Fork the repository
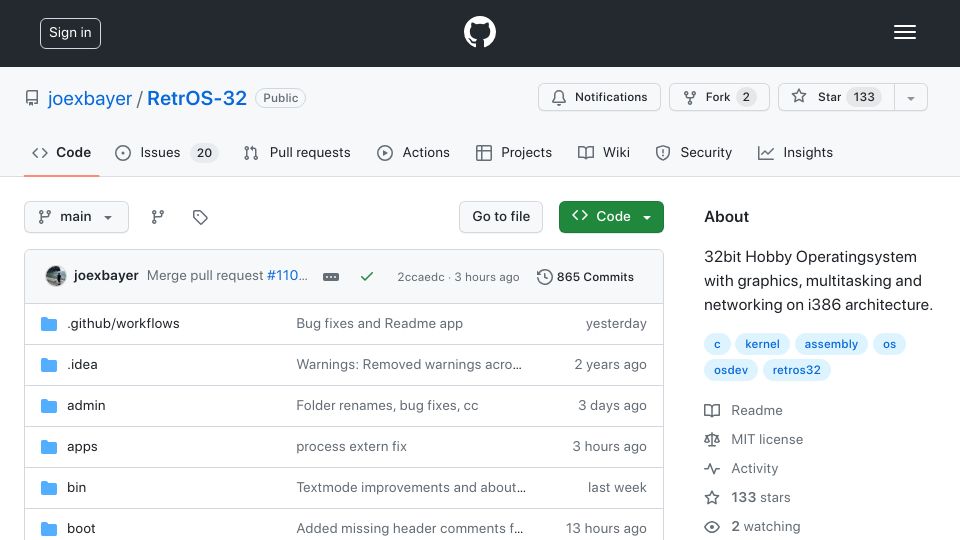The height and width of the screenshot is (540, 960). click(719, 97)
